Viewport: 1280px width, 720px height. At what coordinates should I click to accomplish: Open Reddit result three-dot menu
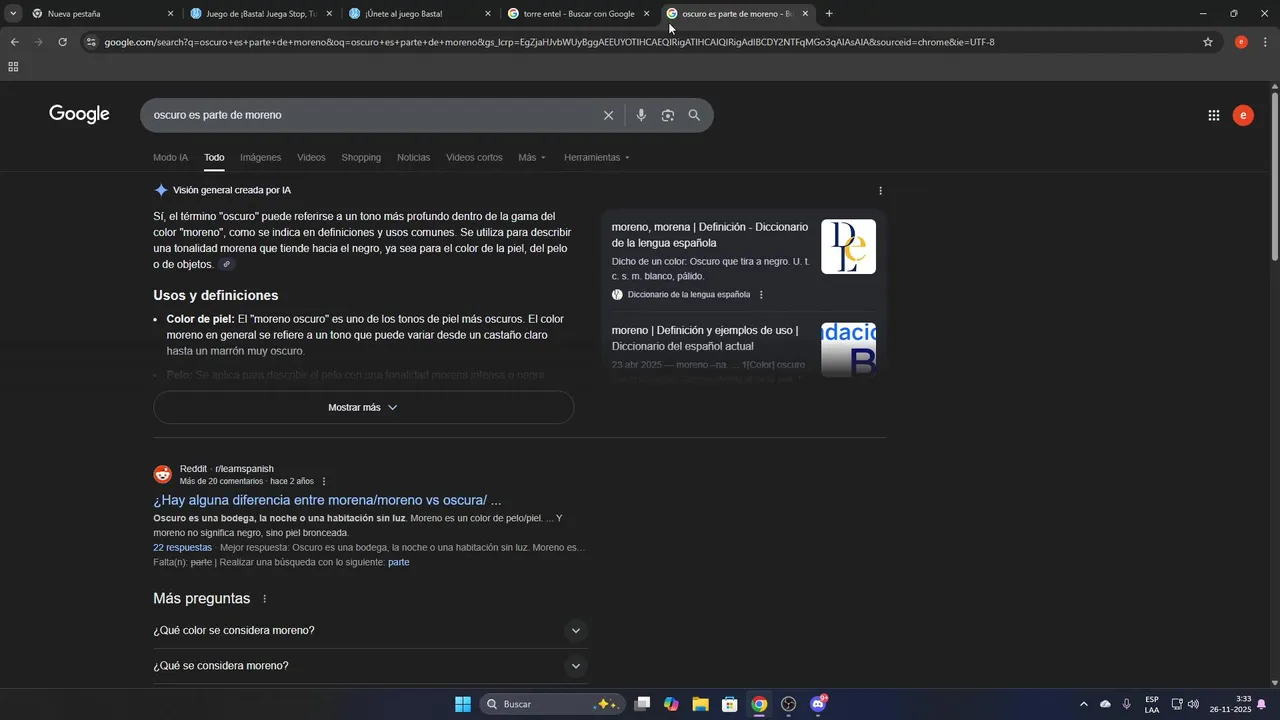click(324, 482)
